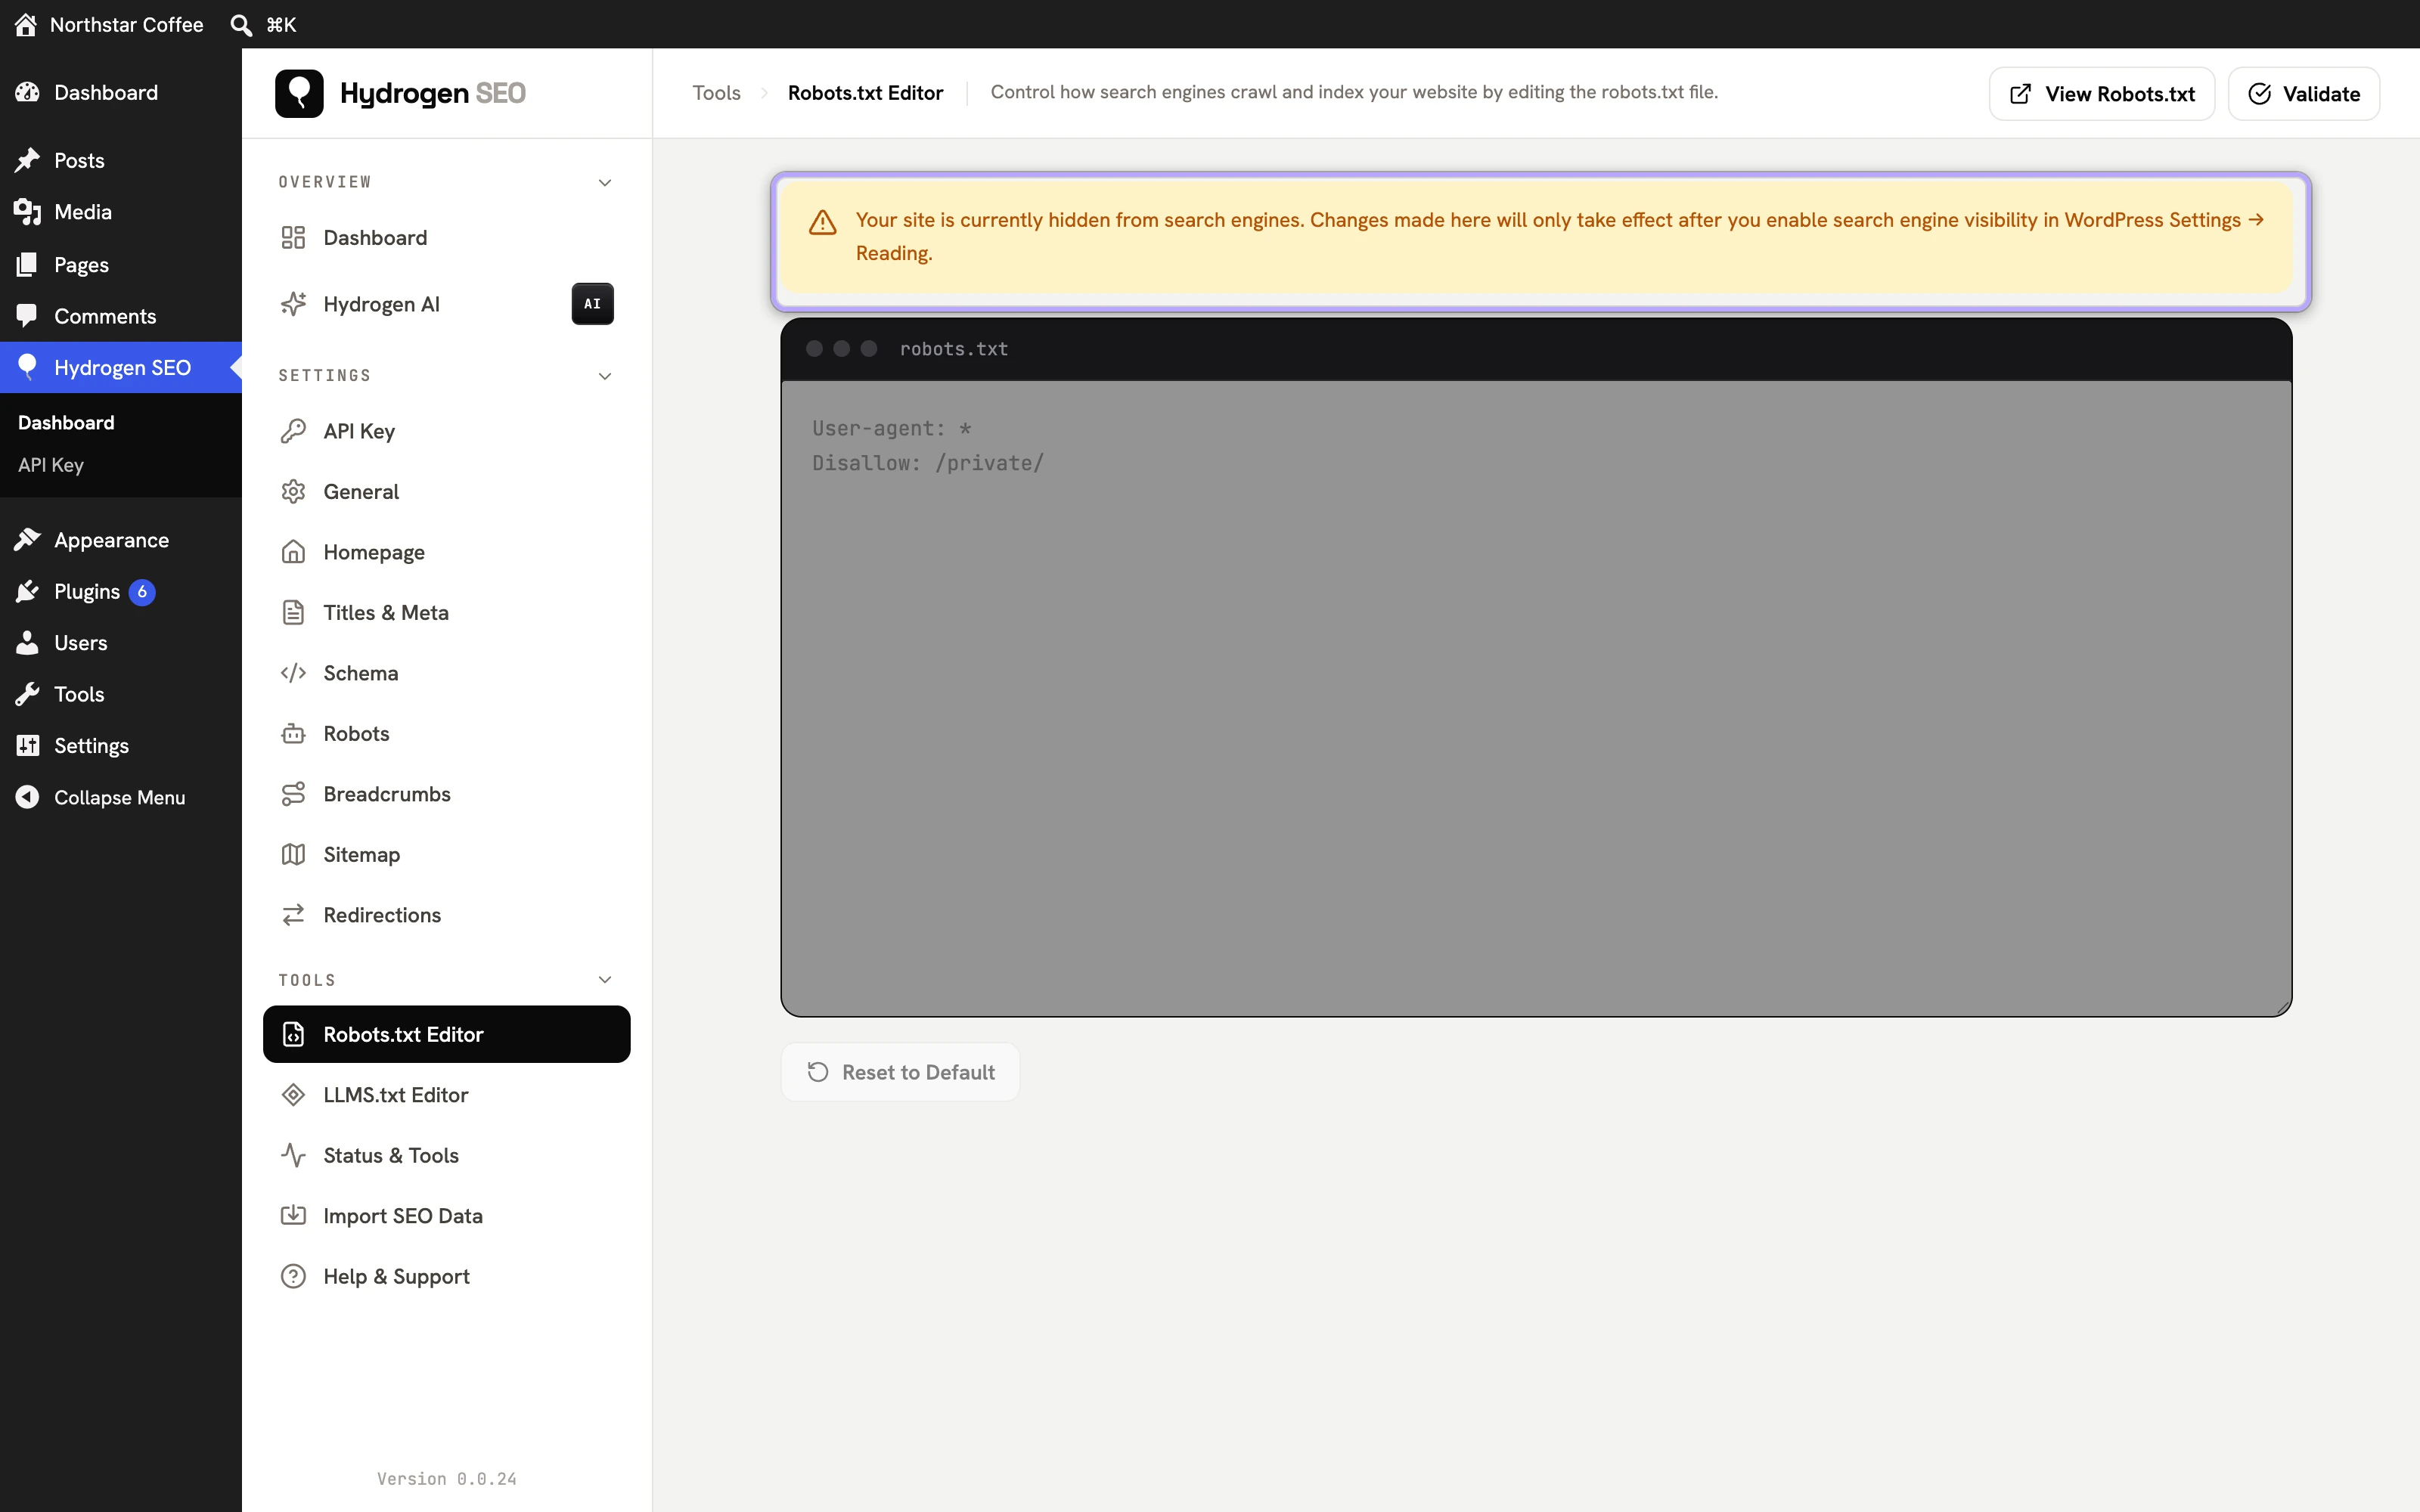
Task: Click the Import SEO Data download icon
Action: click(293, 1216)
